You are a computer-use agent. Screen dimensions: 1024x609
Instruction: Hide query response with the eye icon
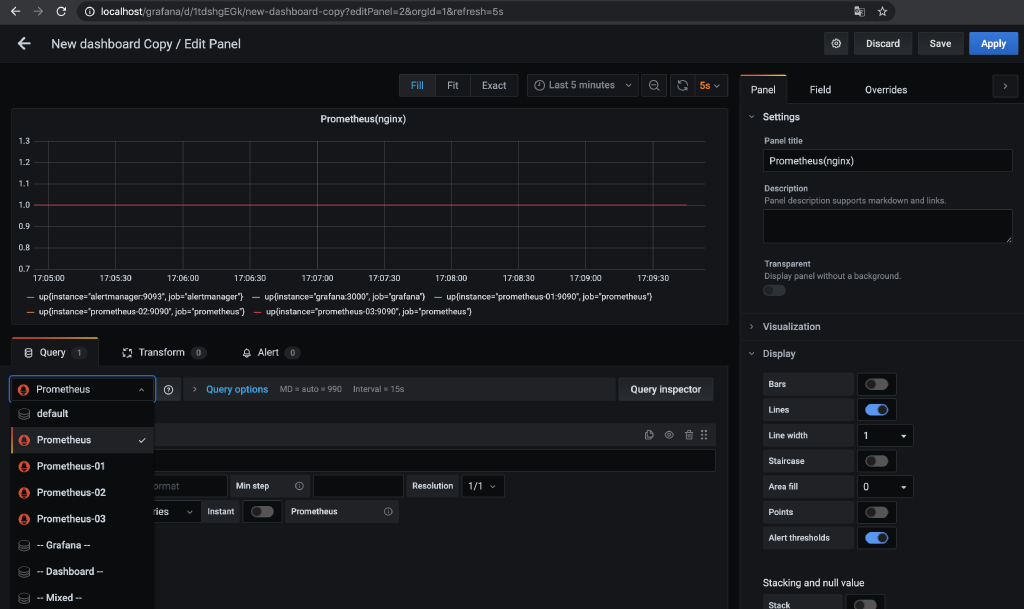tap(667, 434)
